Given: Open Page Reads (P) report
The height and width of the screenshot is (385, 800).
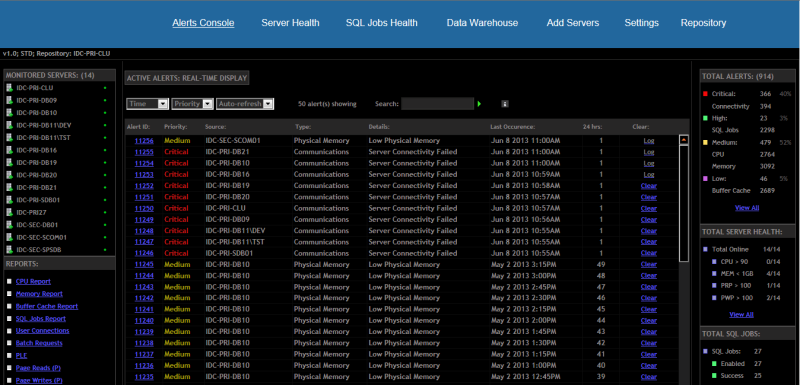Looking at the screenshot, I should (38, 368).
